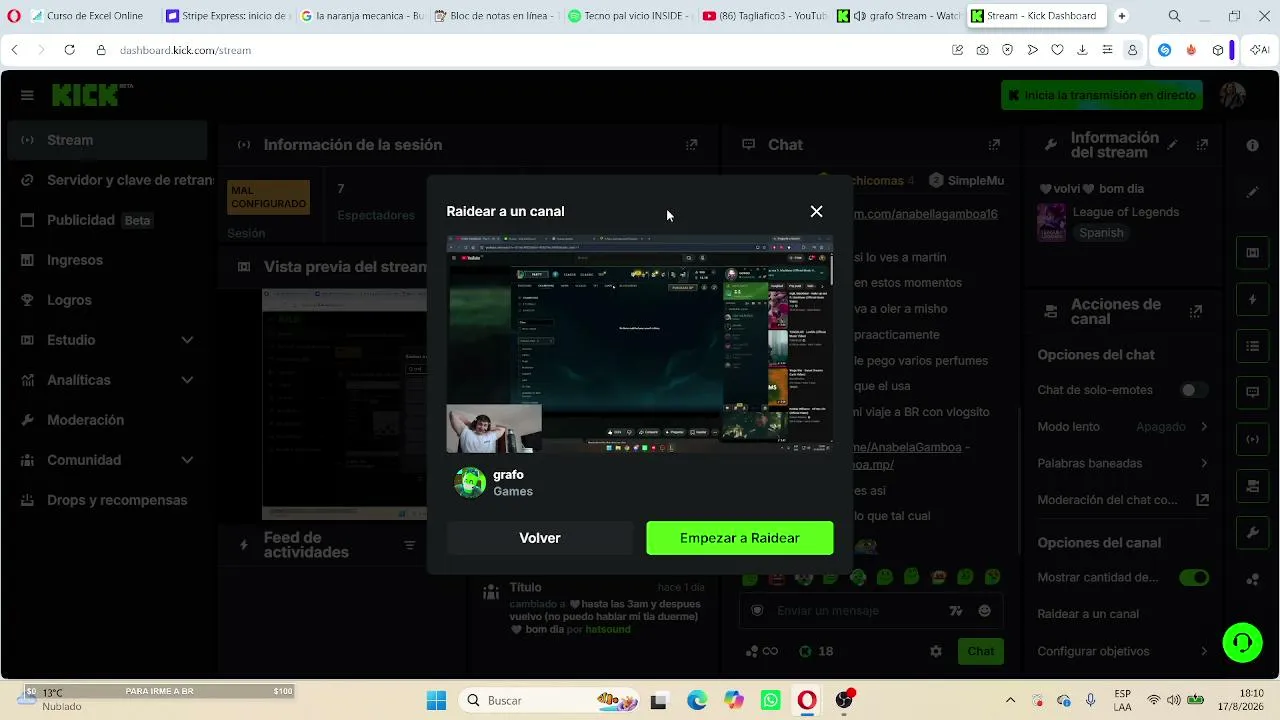The image size is (1280, 720).
Task: Click the browser heart bookmark icon
Action: [1057, 50]
